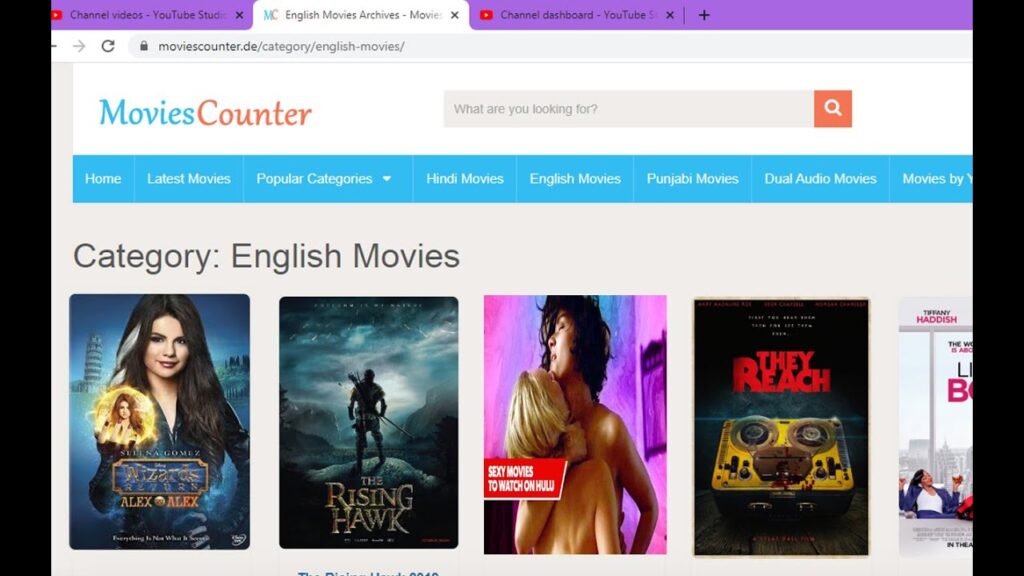Click the MoviesCounter site logo

point(205,112)
